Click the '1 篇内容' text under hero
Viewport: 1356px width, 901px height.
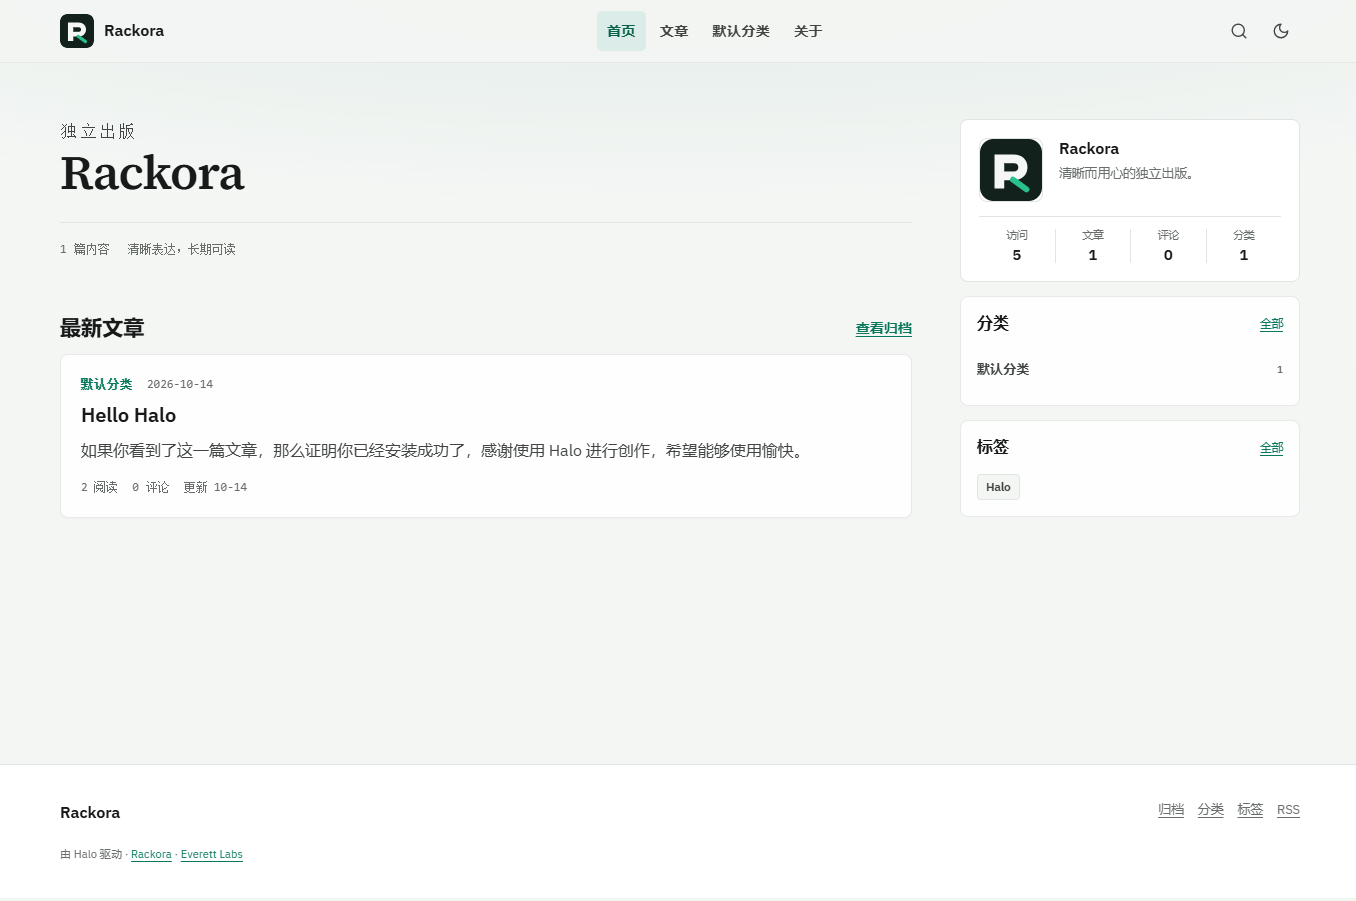(85, 249)
